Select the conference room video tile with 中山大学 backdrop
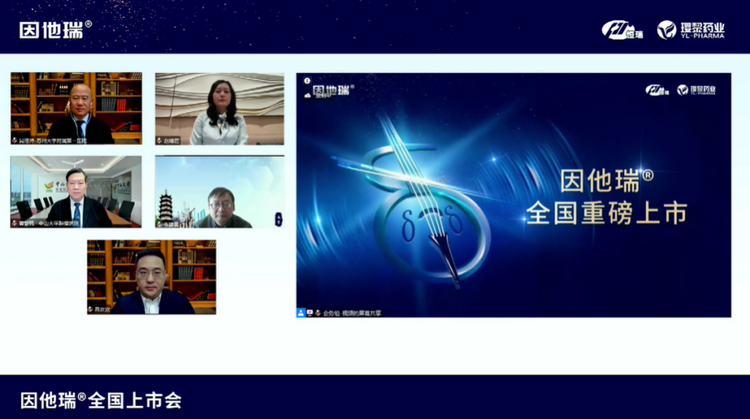Screen dimensions: 750x419 point(76,192)
